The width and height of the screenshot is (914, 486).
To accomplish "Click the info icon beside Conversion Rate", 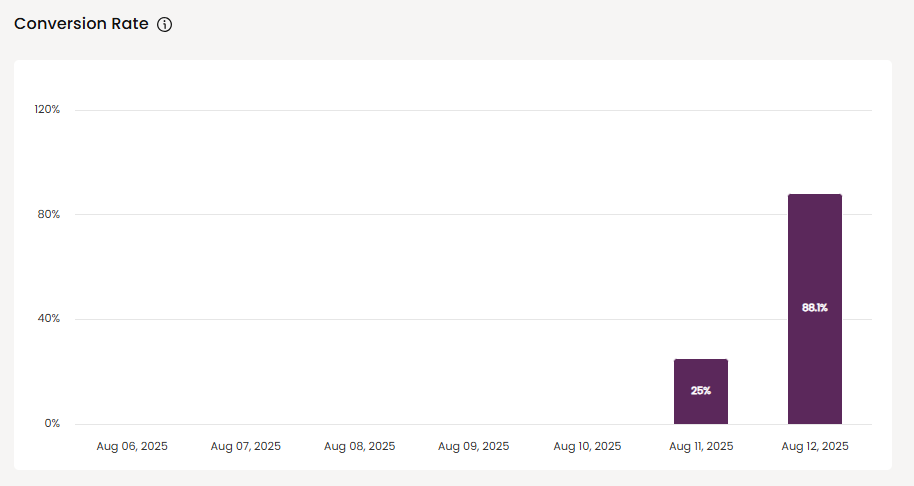I will pos(165,25).
